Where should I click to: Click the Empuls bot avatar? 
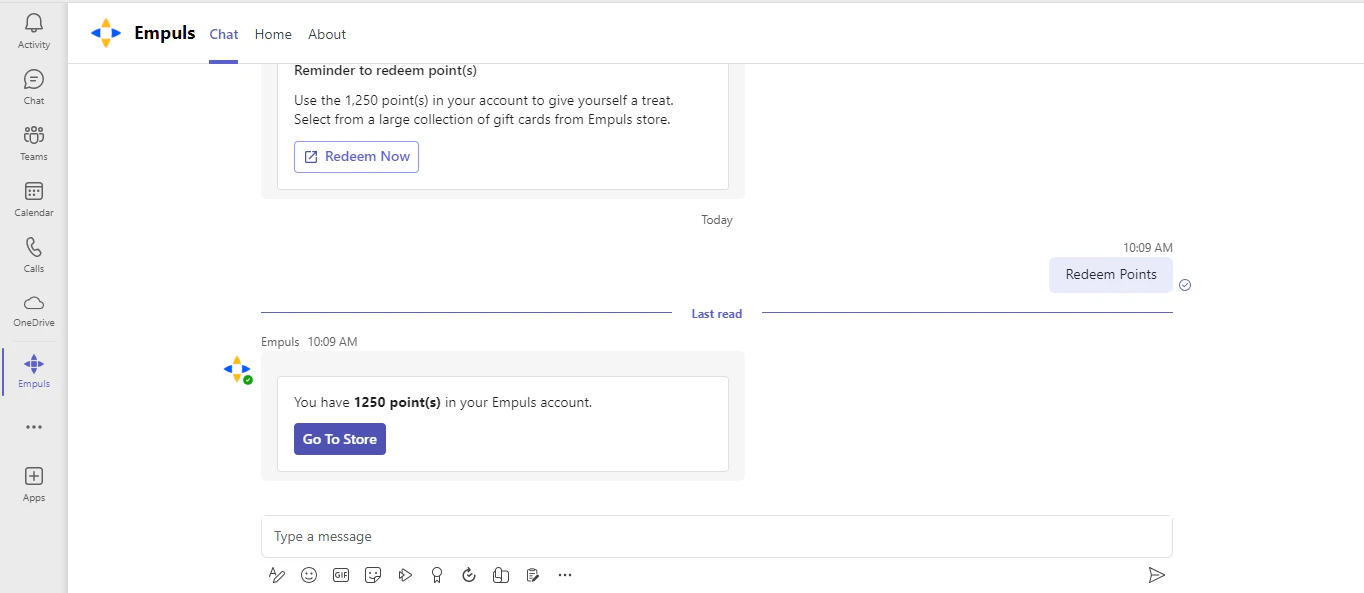(237, 369)
